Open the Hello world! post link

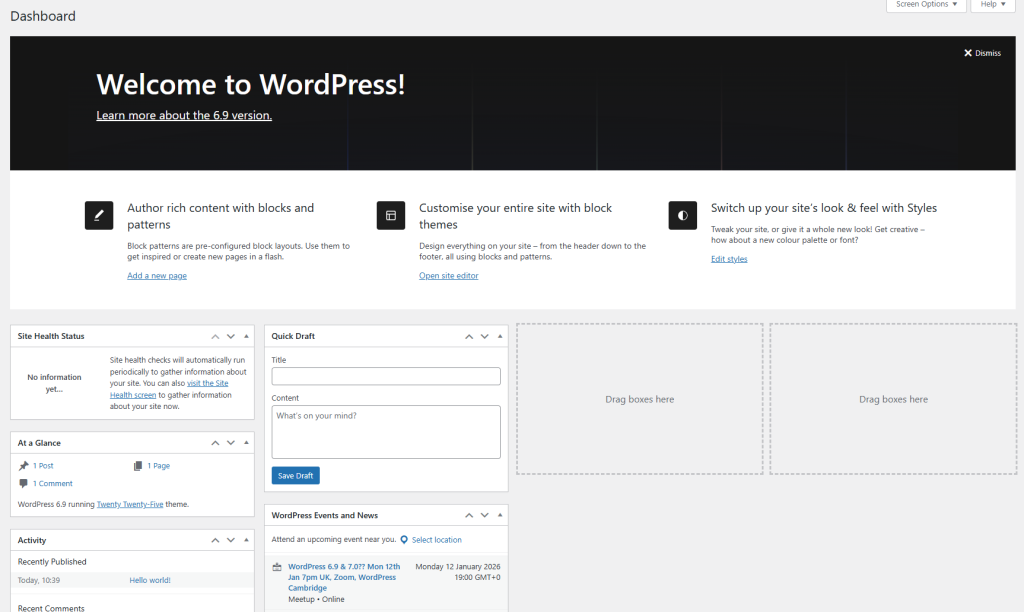click(x=150, y=580)
